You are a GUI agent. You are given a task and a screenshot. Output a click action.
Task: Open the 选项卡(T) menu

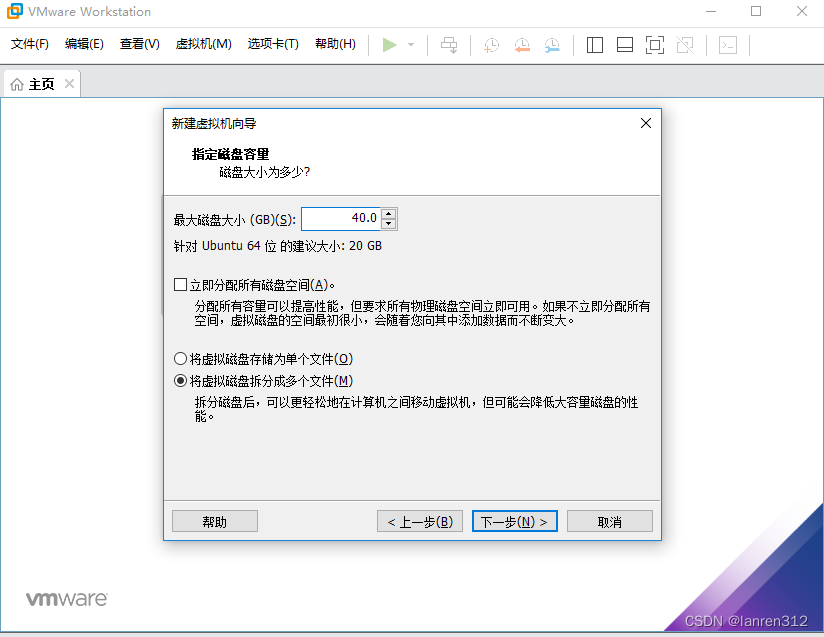(x=273, y=44)
